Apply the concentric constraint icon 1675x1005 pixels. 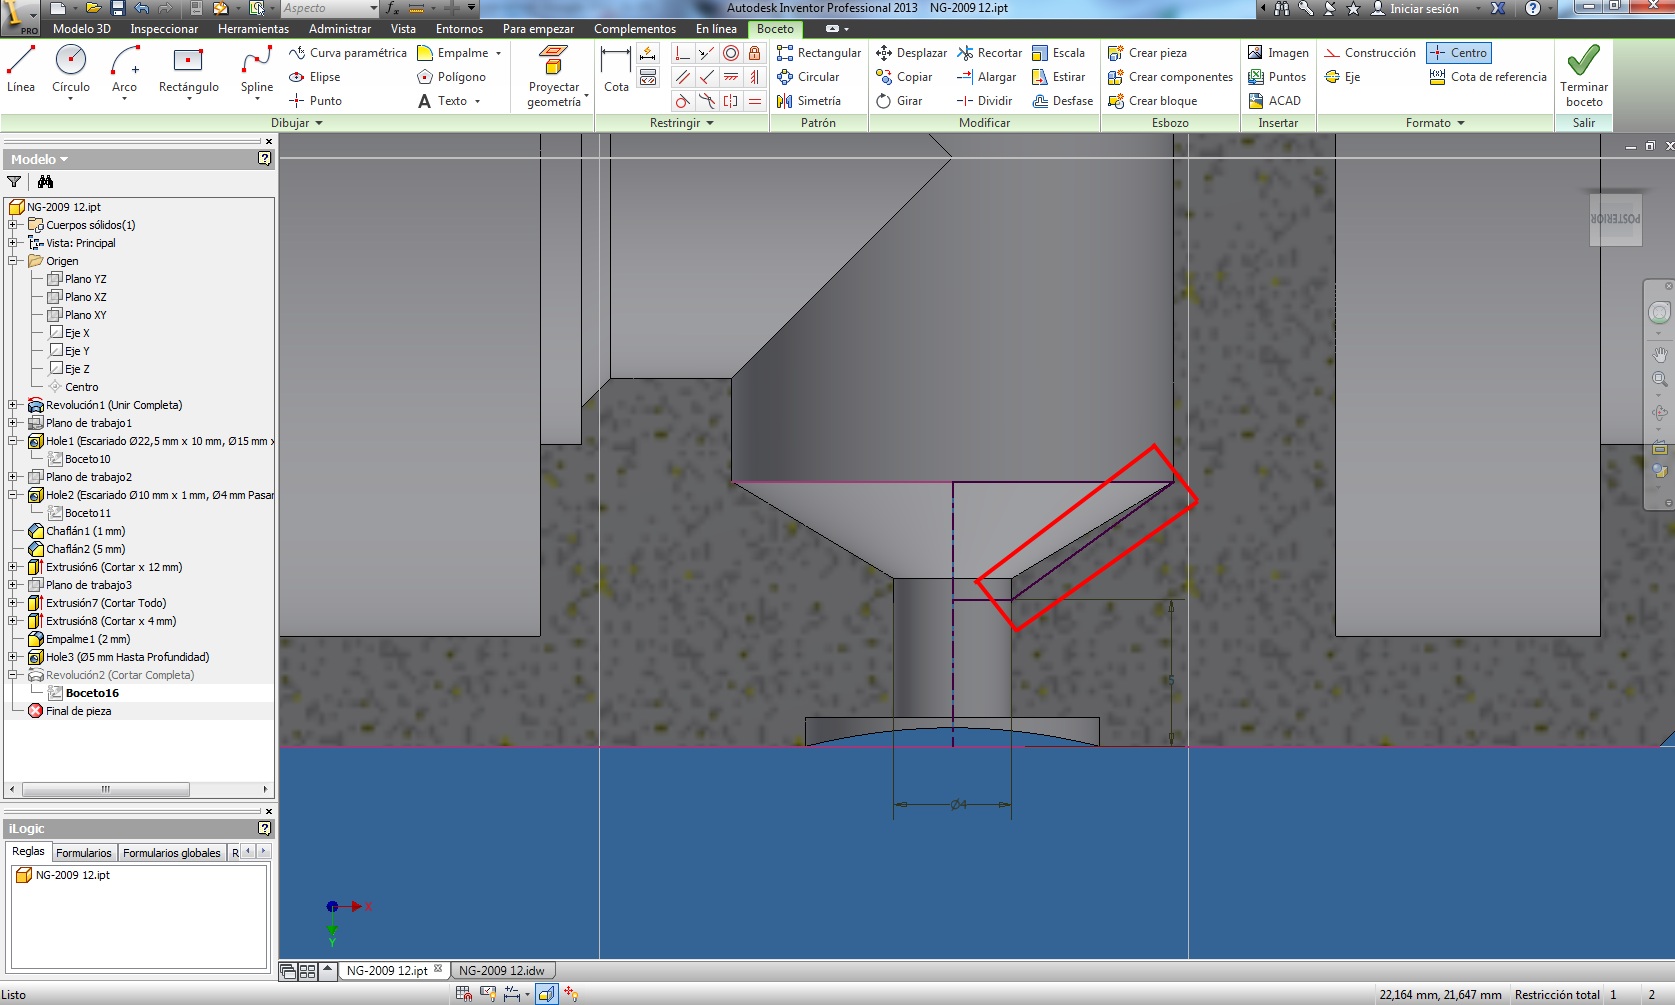pos(731,53)
